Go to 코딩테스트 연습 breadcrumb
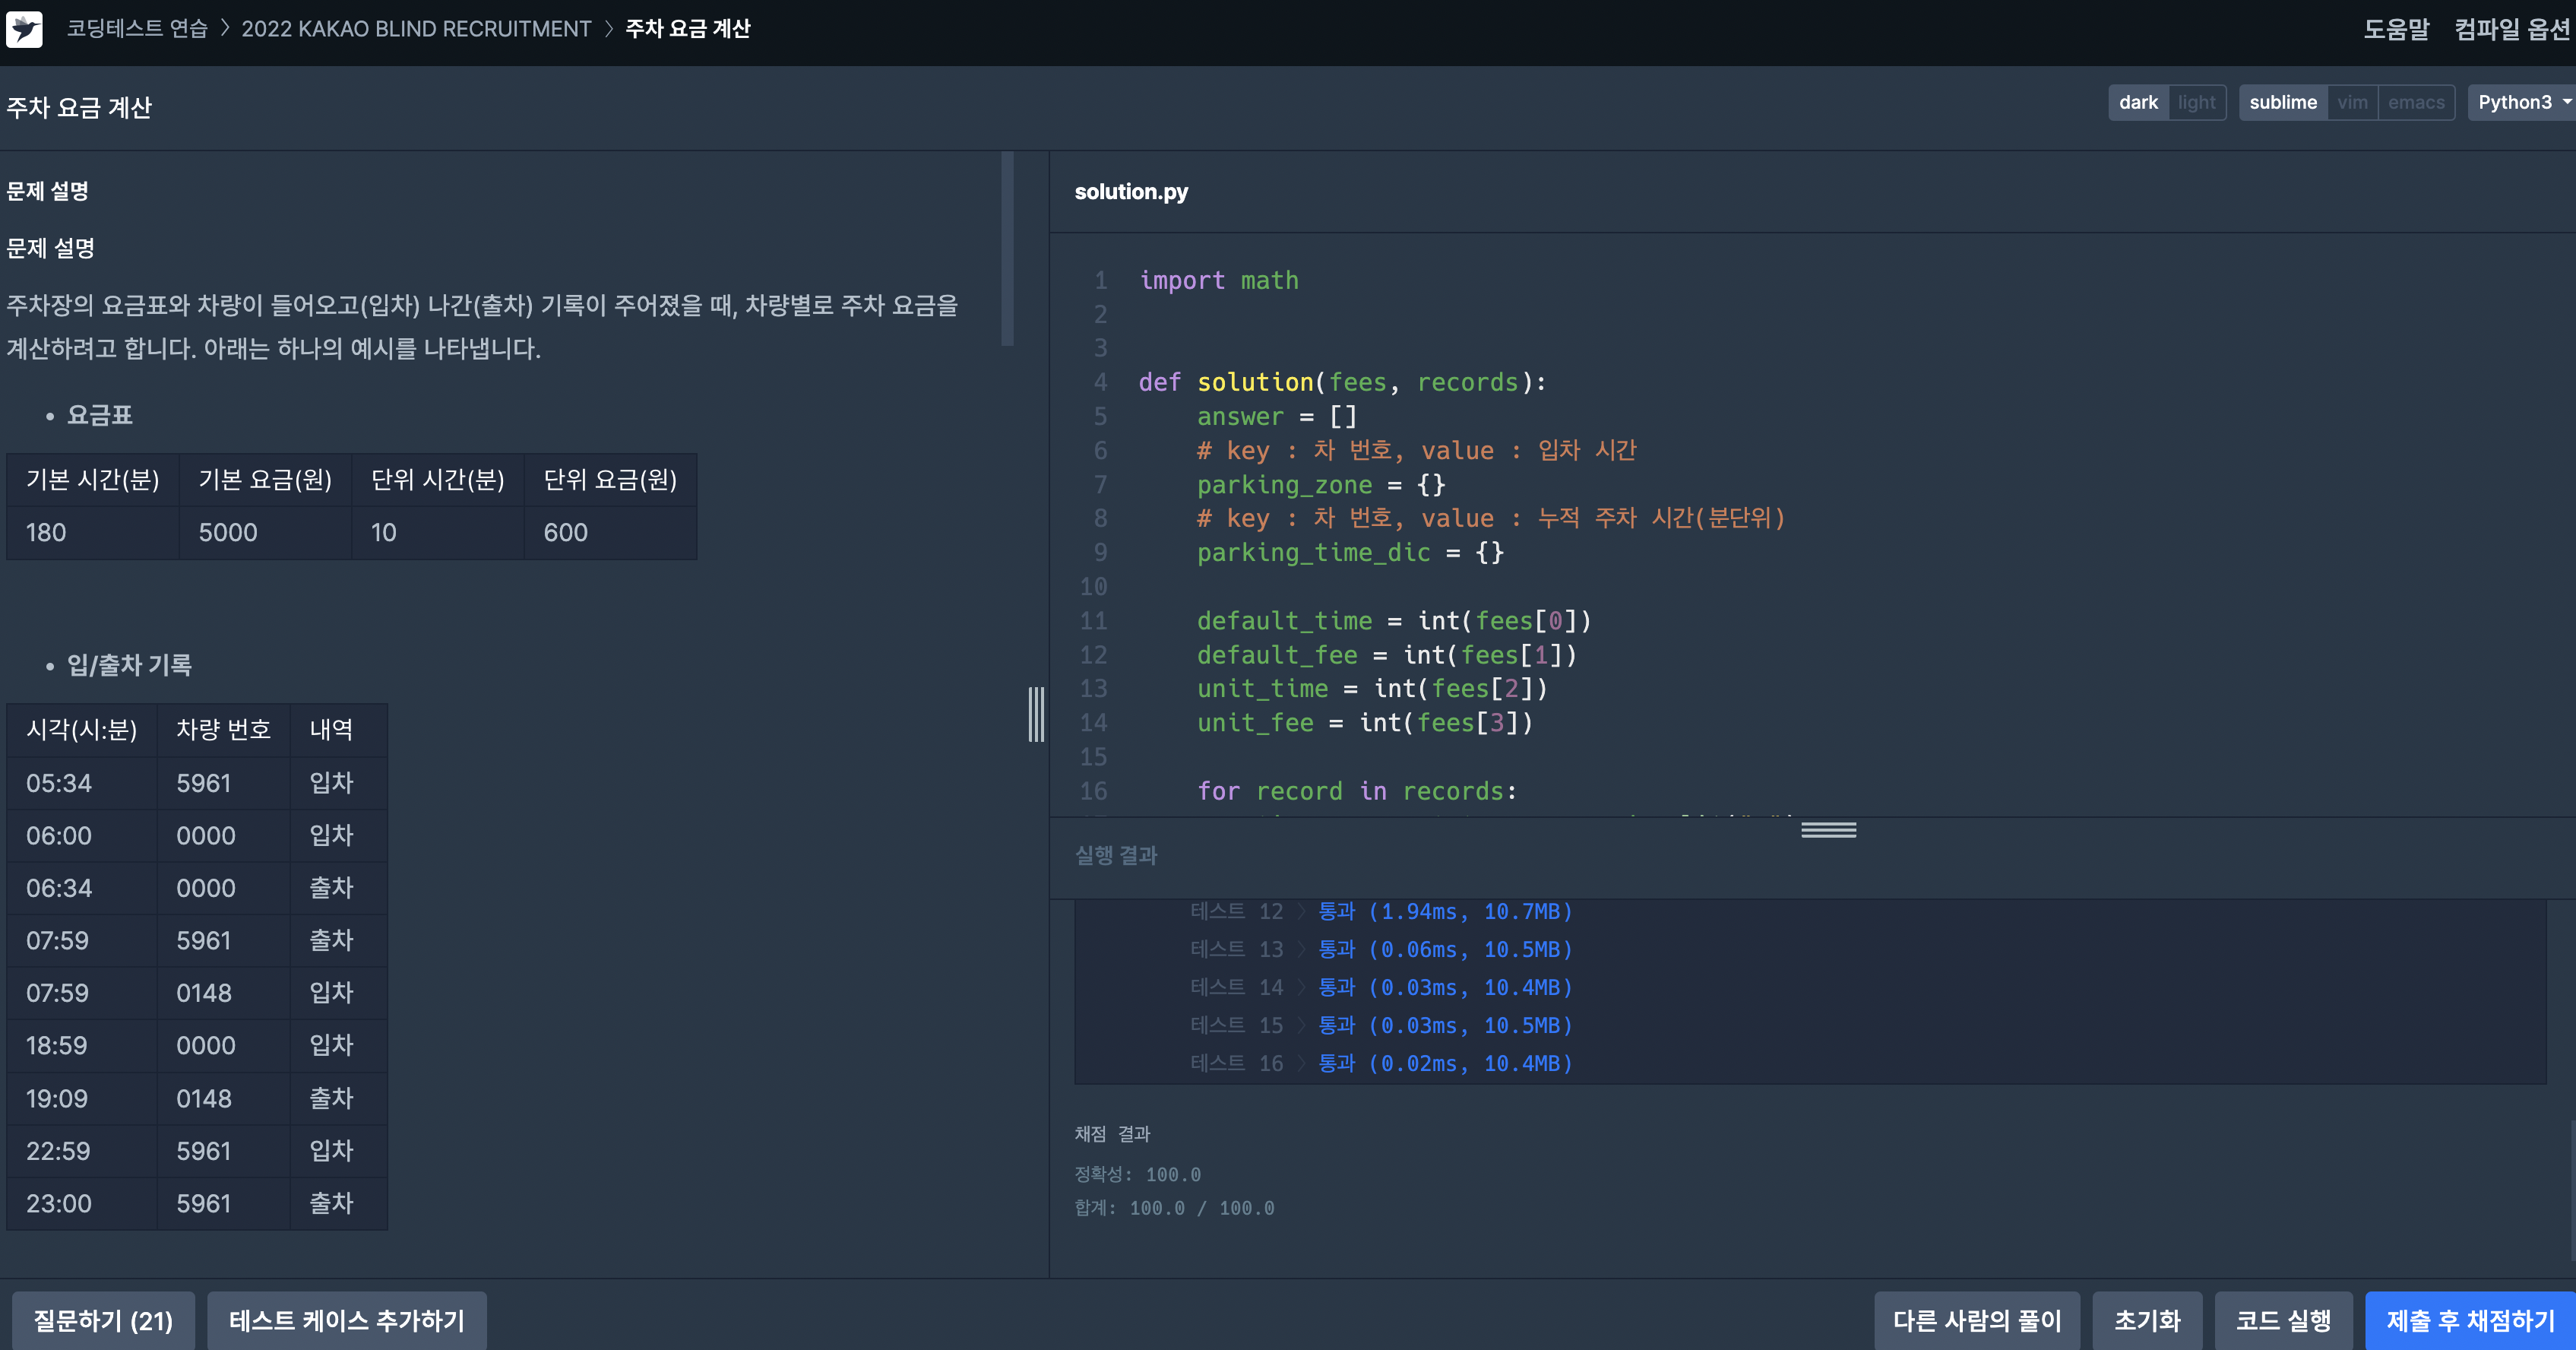Screen dimensions: 2576x1350 point(137,29)
